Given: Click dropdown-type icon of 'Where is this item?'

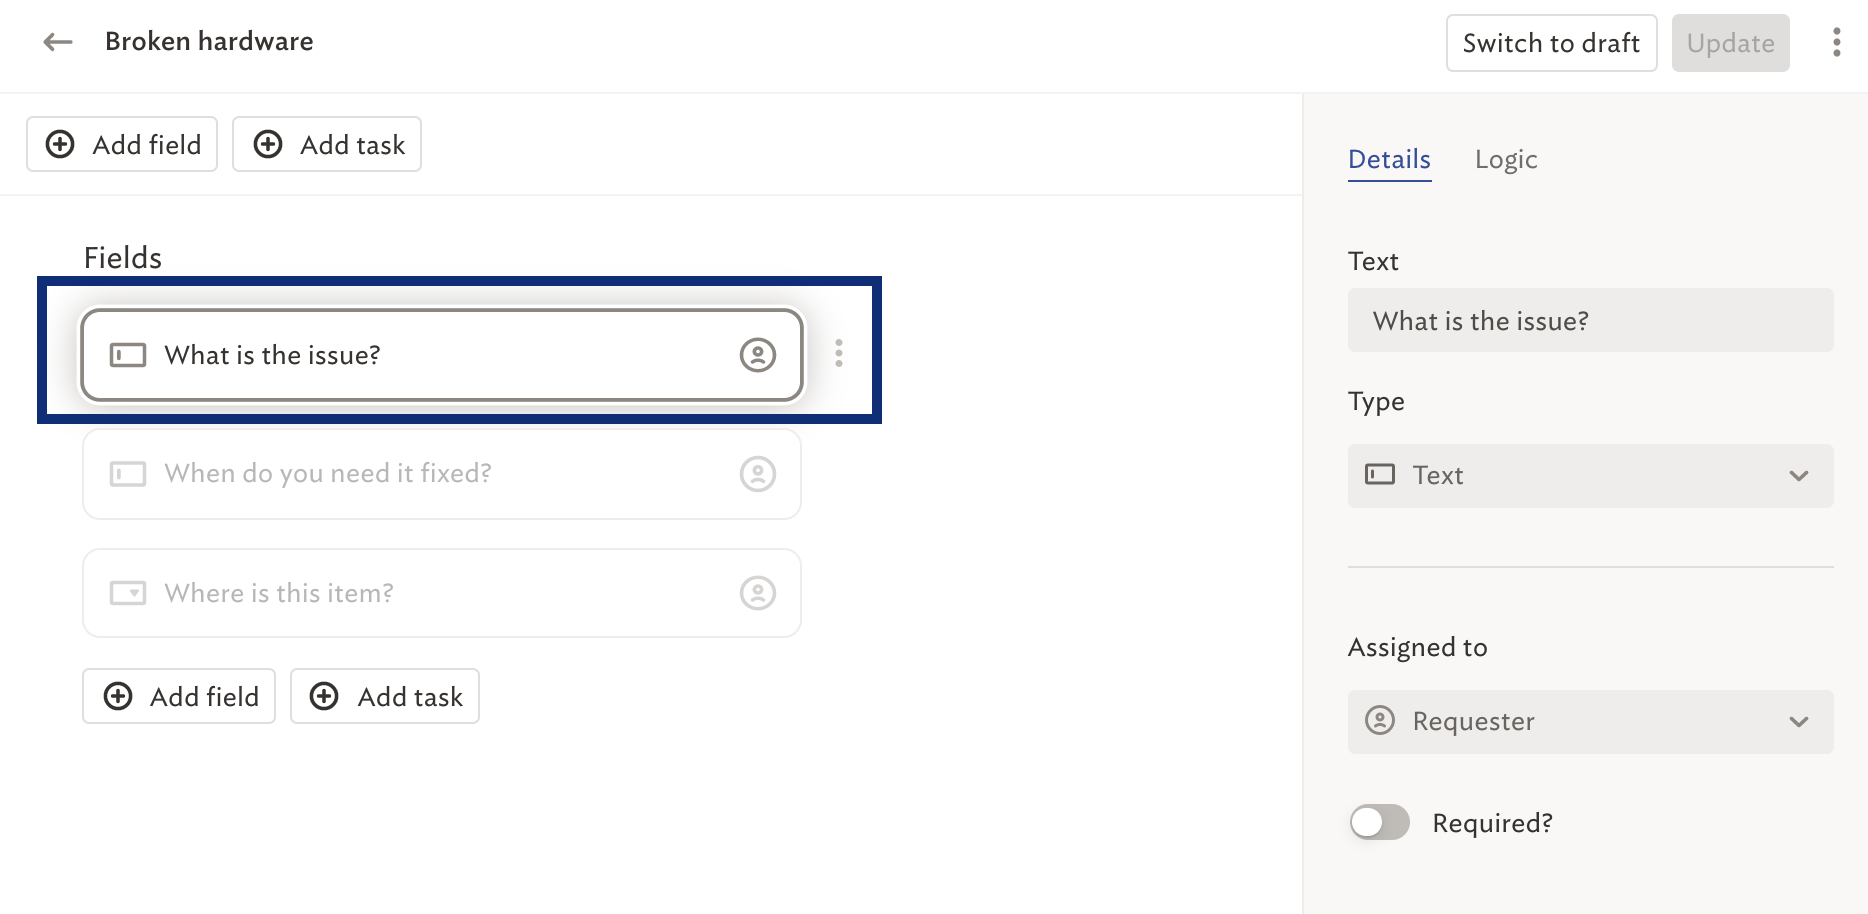Looking at the screenshot, I should [x=128, y=593].
